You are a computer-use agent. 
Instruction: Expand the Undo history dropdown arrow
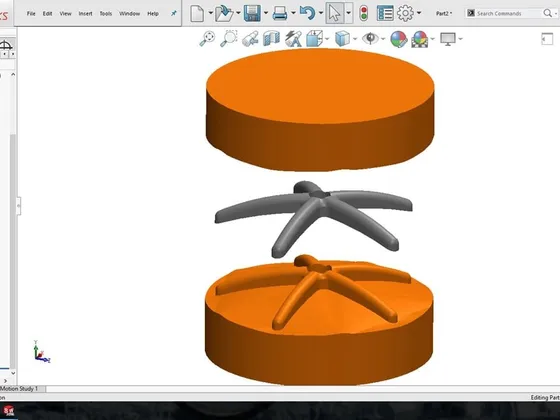[321, 13]
